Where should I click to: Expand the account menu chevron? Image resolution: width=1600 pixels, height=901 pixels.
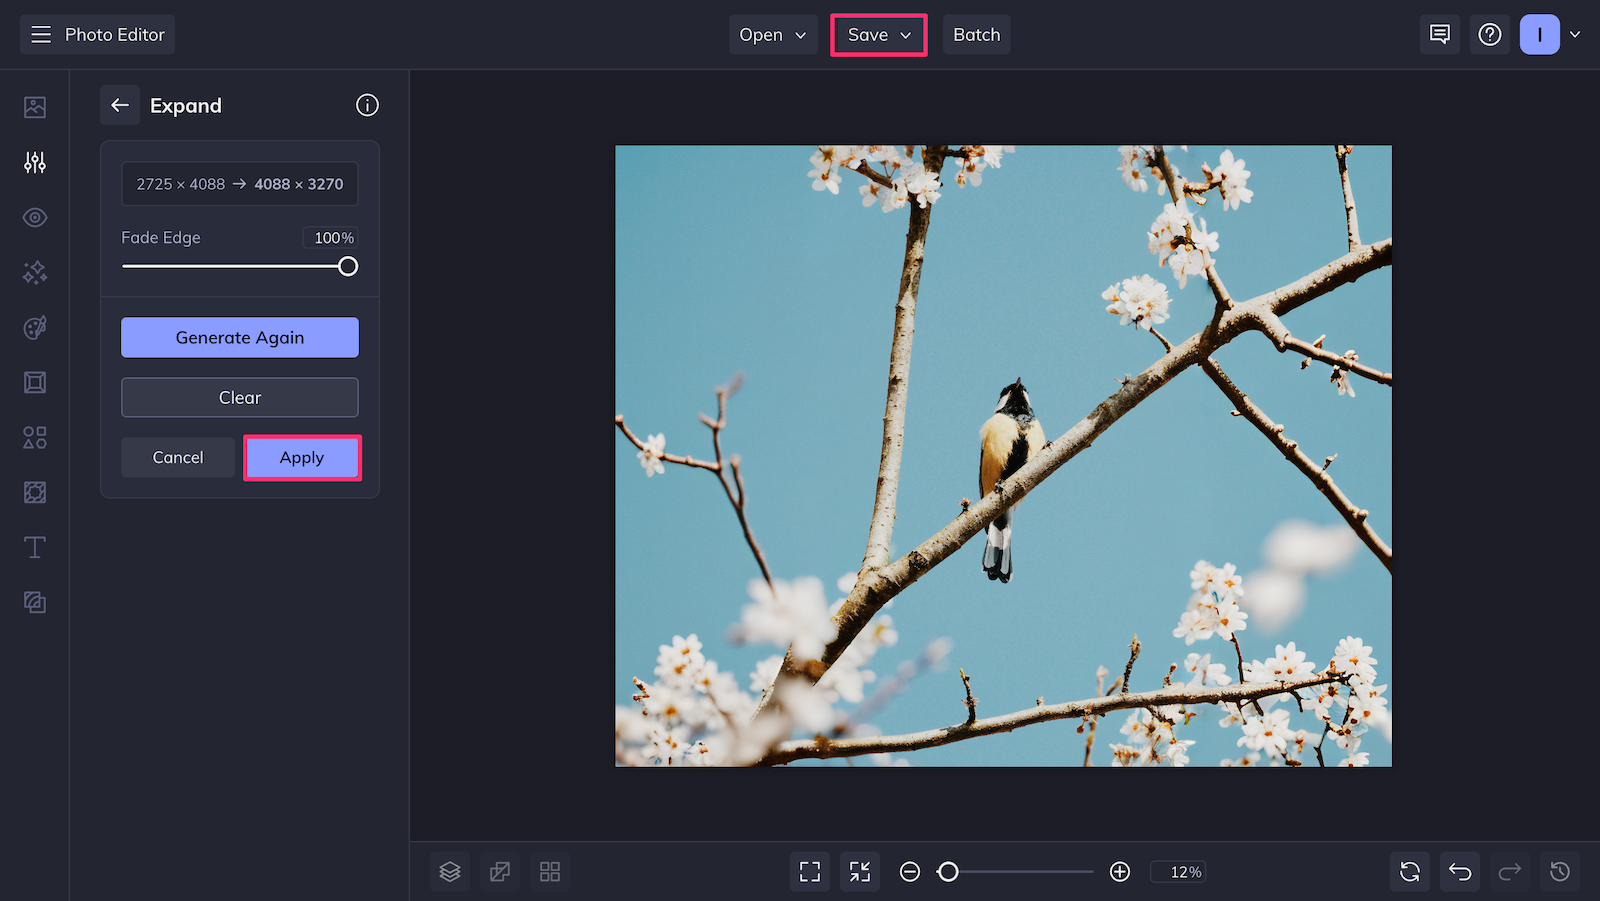[x=1575, y=34]
